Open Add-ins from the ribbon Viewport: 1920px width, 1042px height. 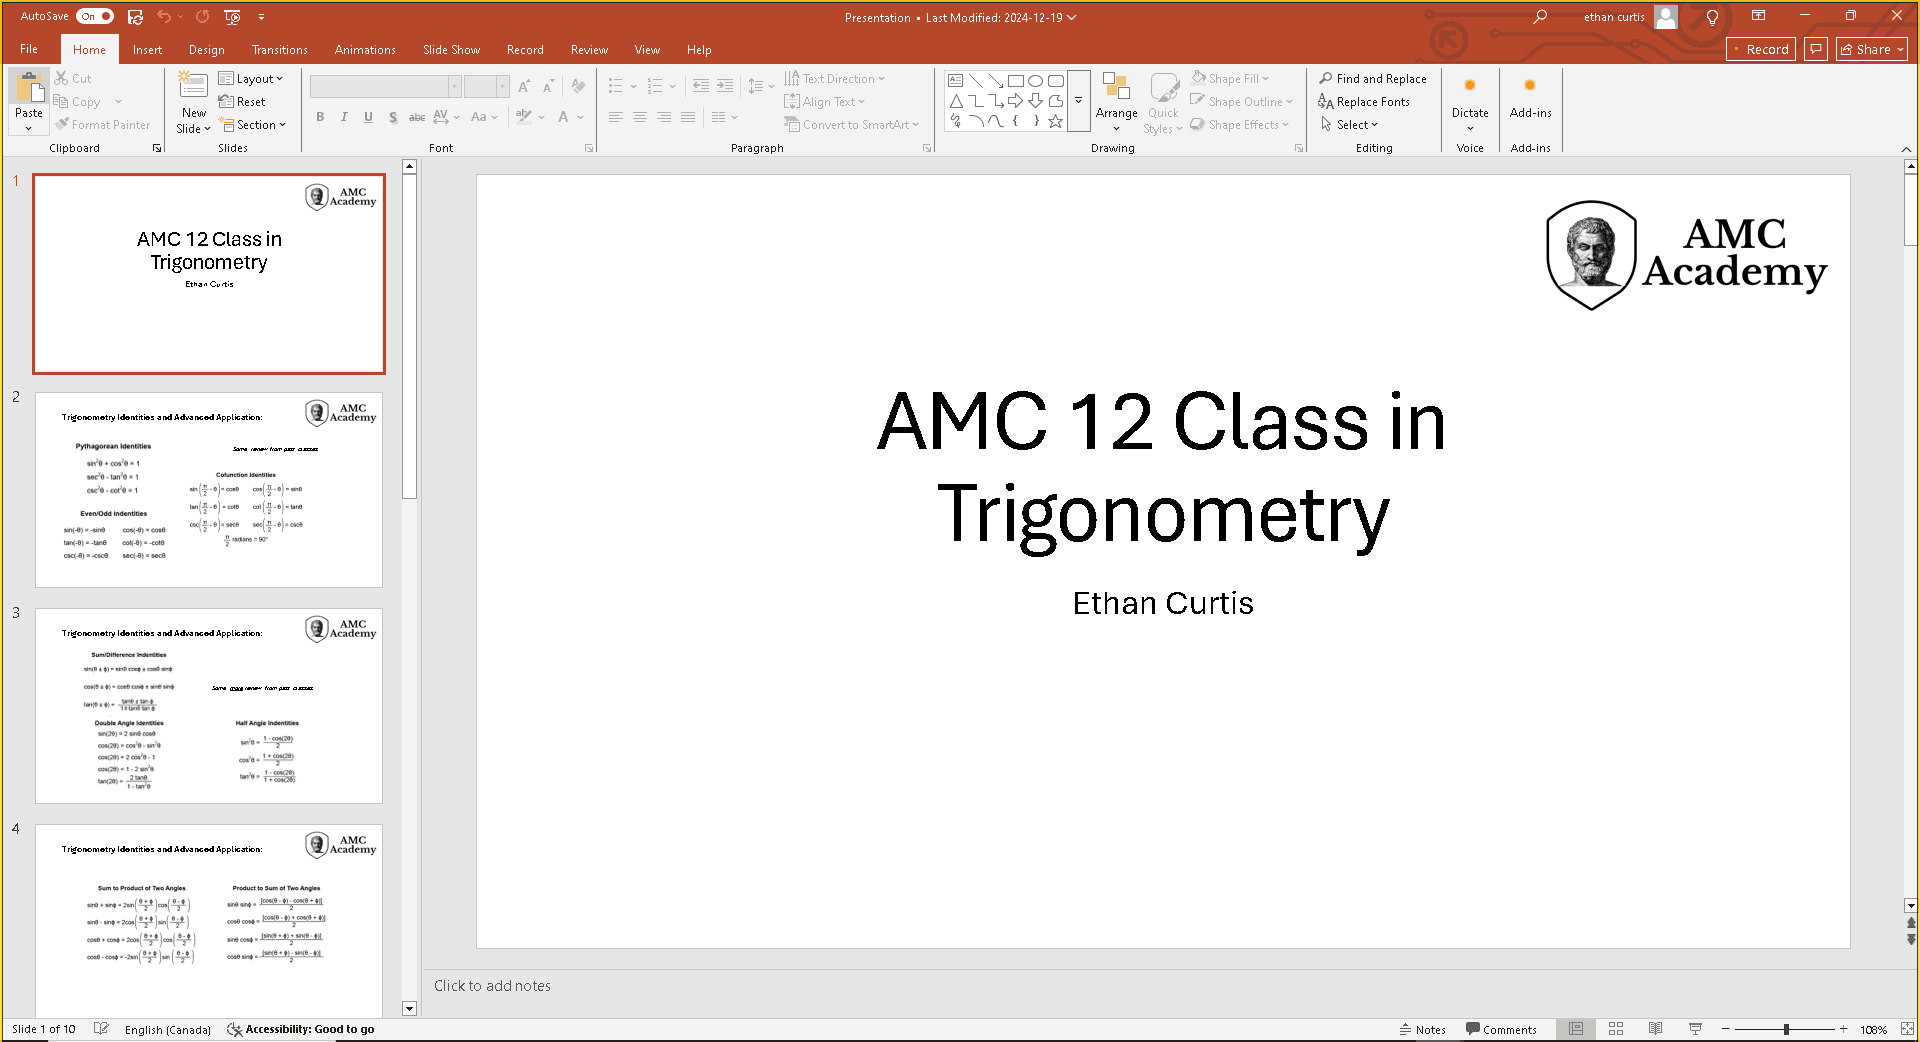click(x=1530, y=98)
